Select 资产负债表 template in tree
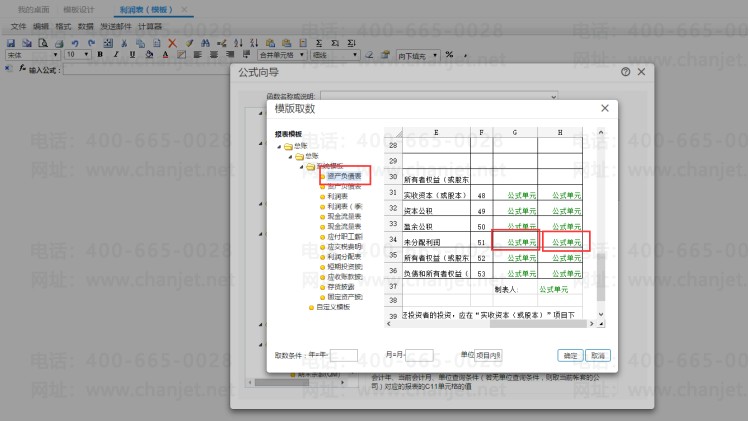This screenshot has width=749, height=421. [344, 176]
